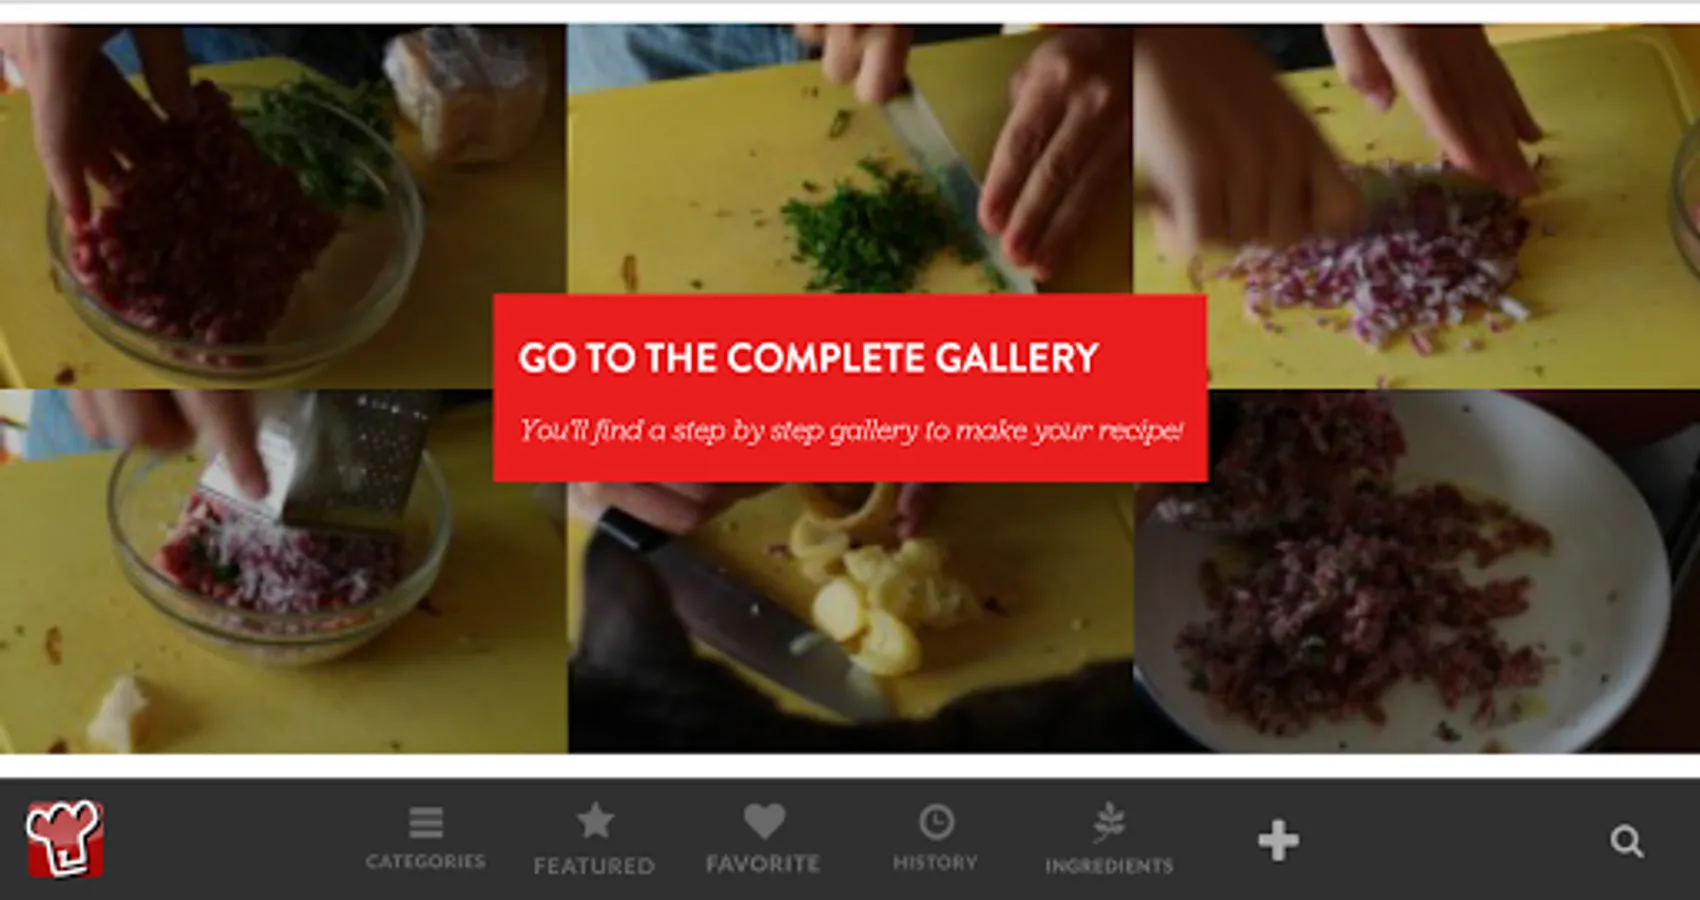This screenshot has width=1700, height=900.
Task: Open ground meat in bowl thumbnail
Action: (283, 206)
